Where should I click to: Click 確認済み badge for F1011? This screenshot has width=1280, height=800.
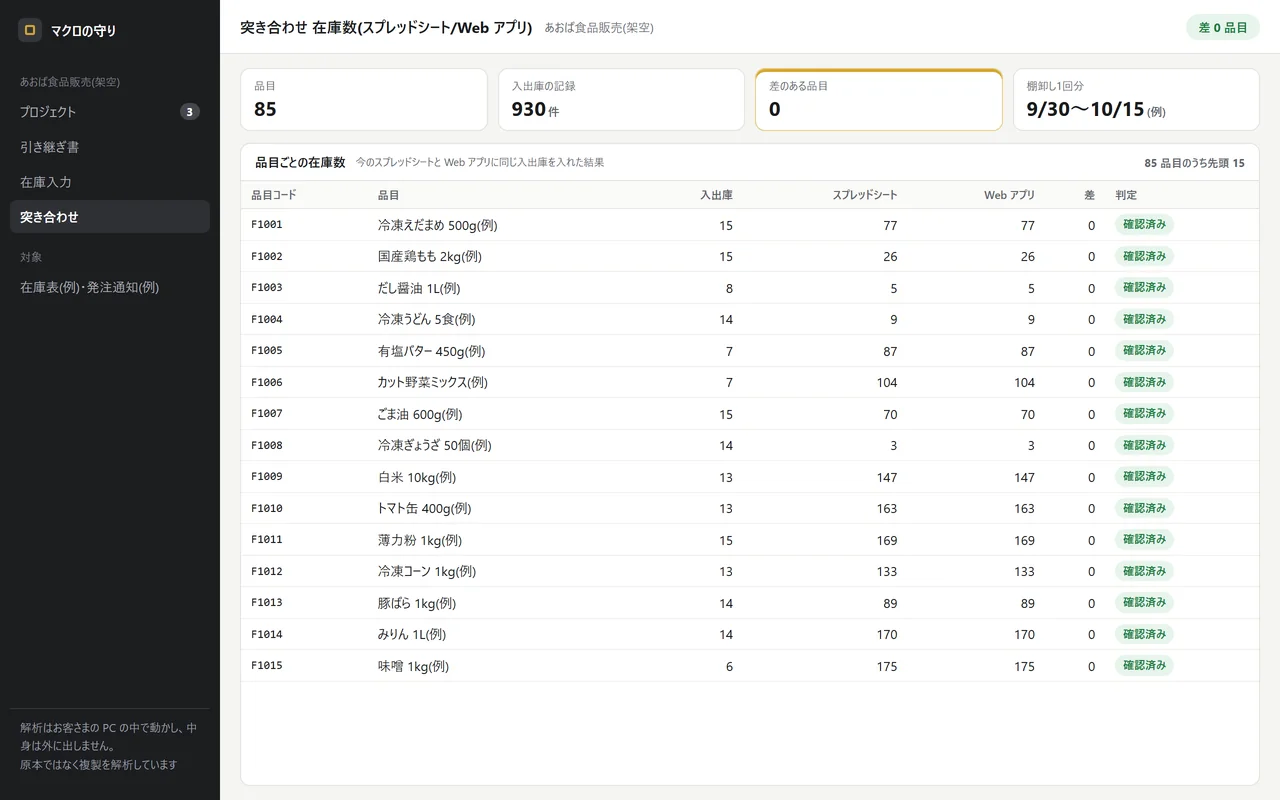(1144, 539)
